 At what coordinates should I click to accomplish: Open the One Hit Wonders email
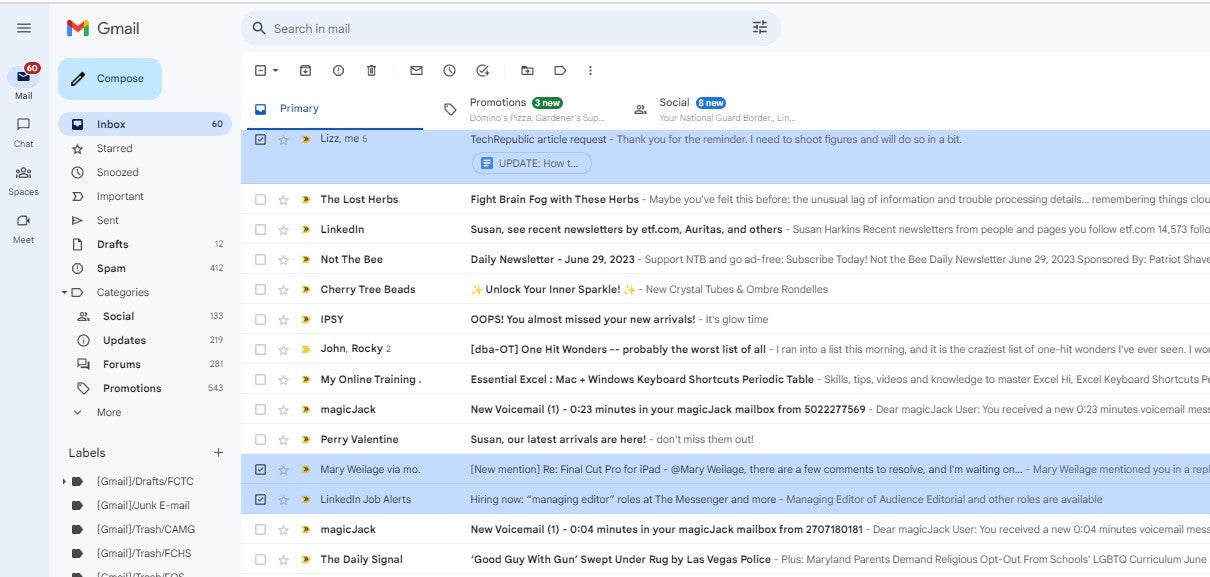tap(726, 349)
